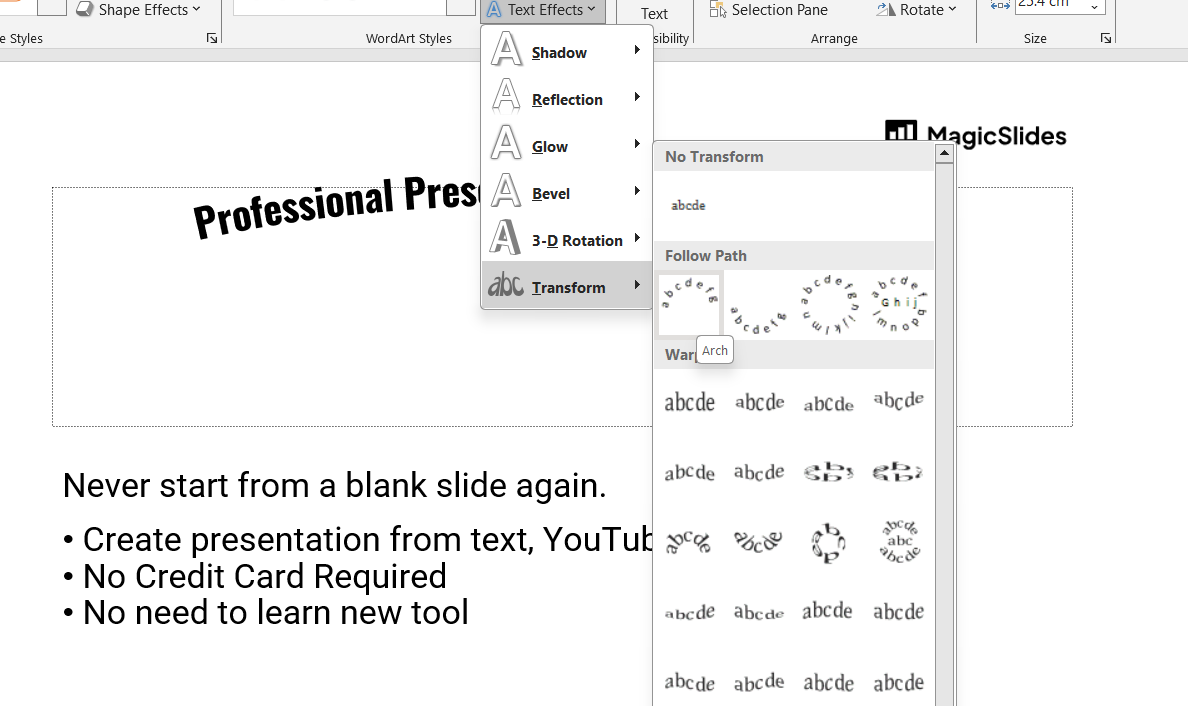Apply the Triangle Up warp transform
The image size is (1188, 706).
click(x=829, y=402)
